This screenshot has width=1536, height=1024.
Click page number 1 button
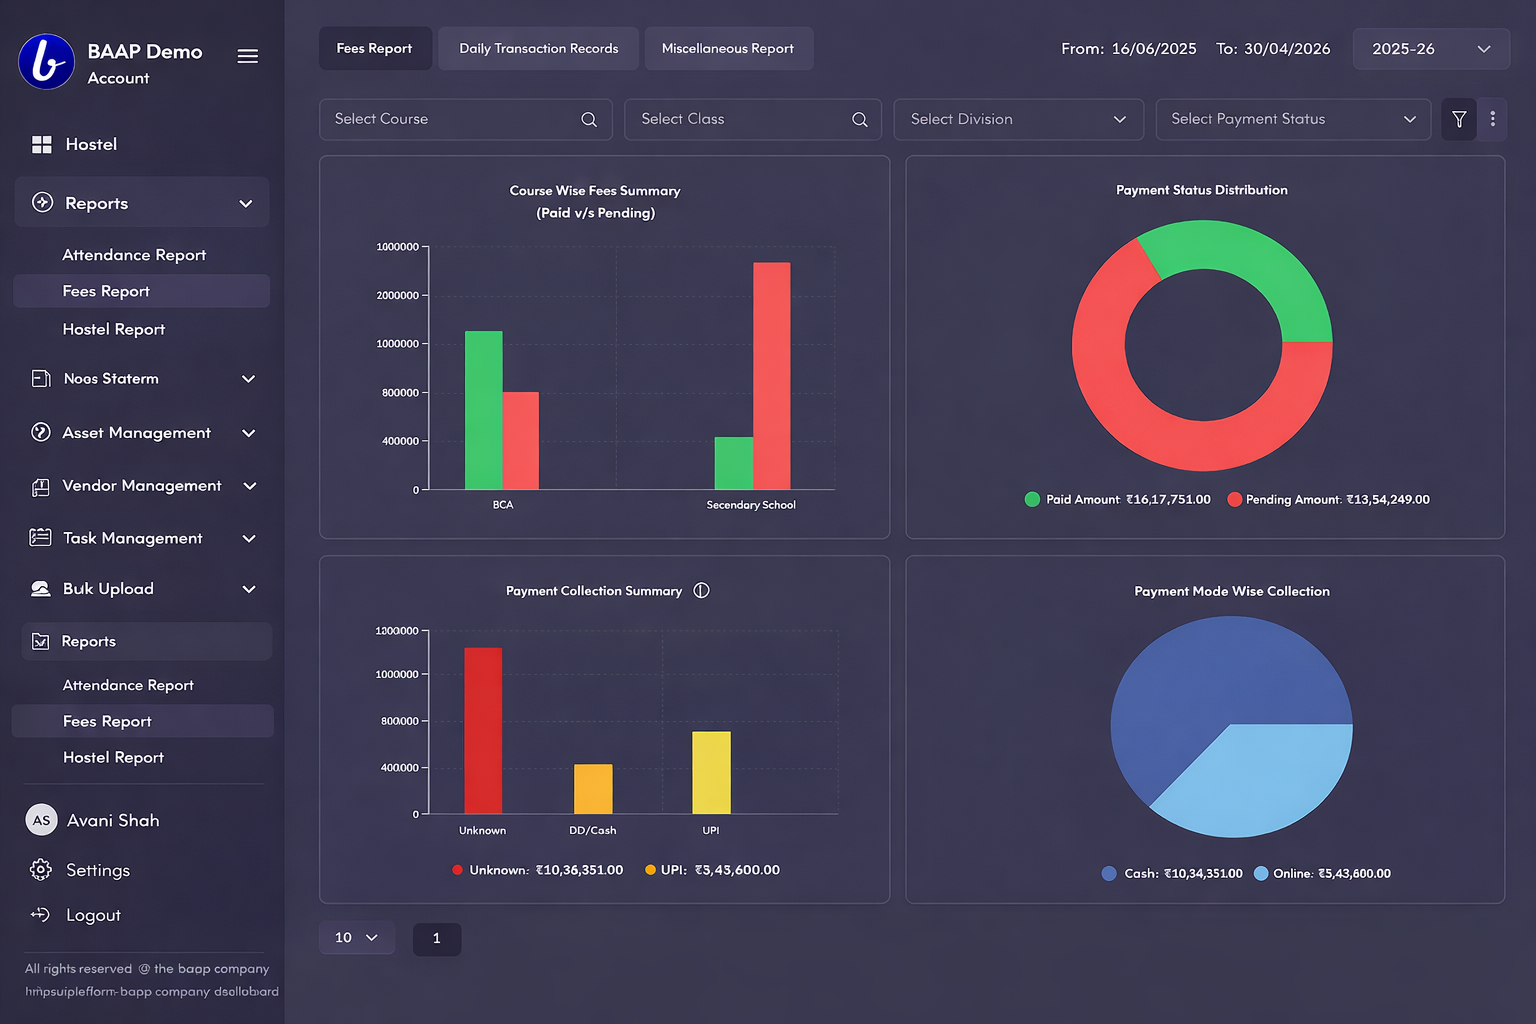[x=436, y=938]
